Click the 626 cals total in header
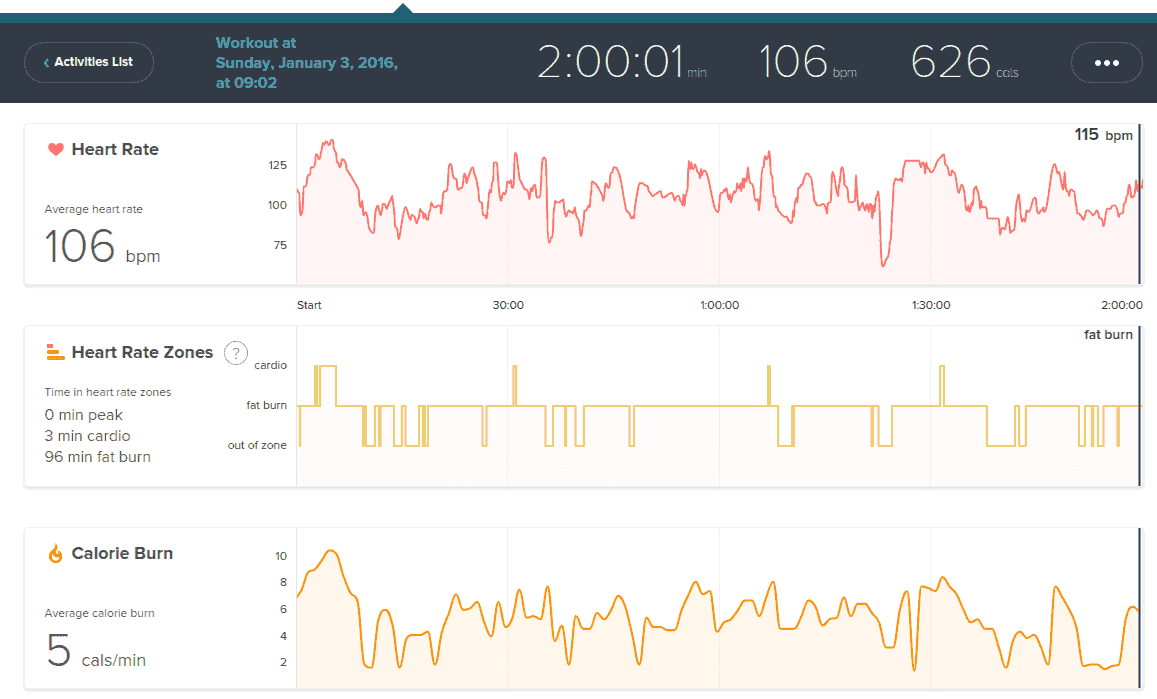The image size is (1157, 699). click(x=951, y=62)
